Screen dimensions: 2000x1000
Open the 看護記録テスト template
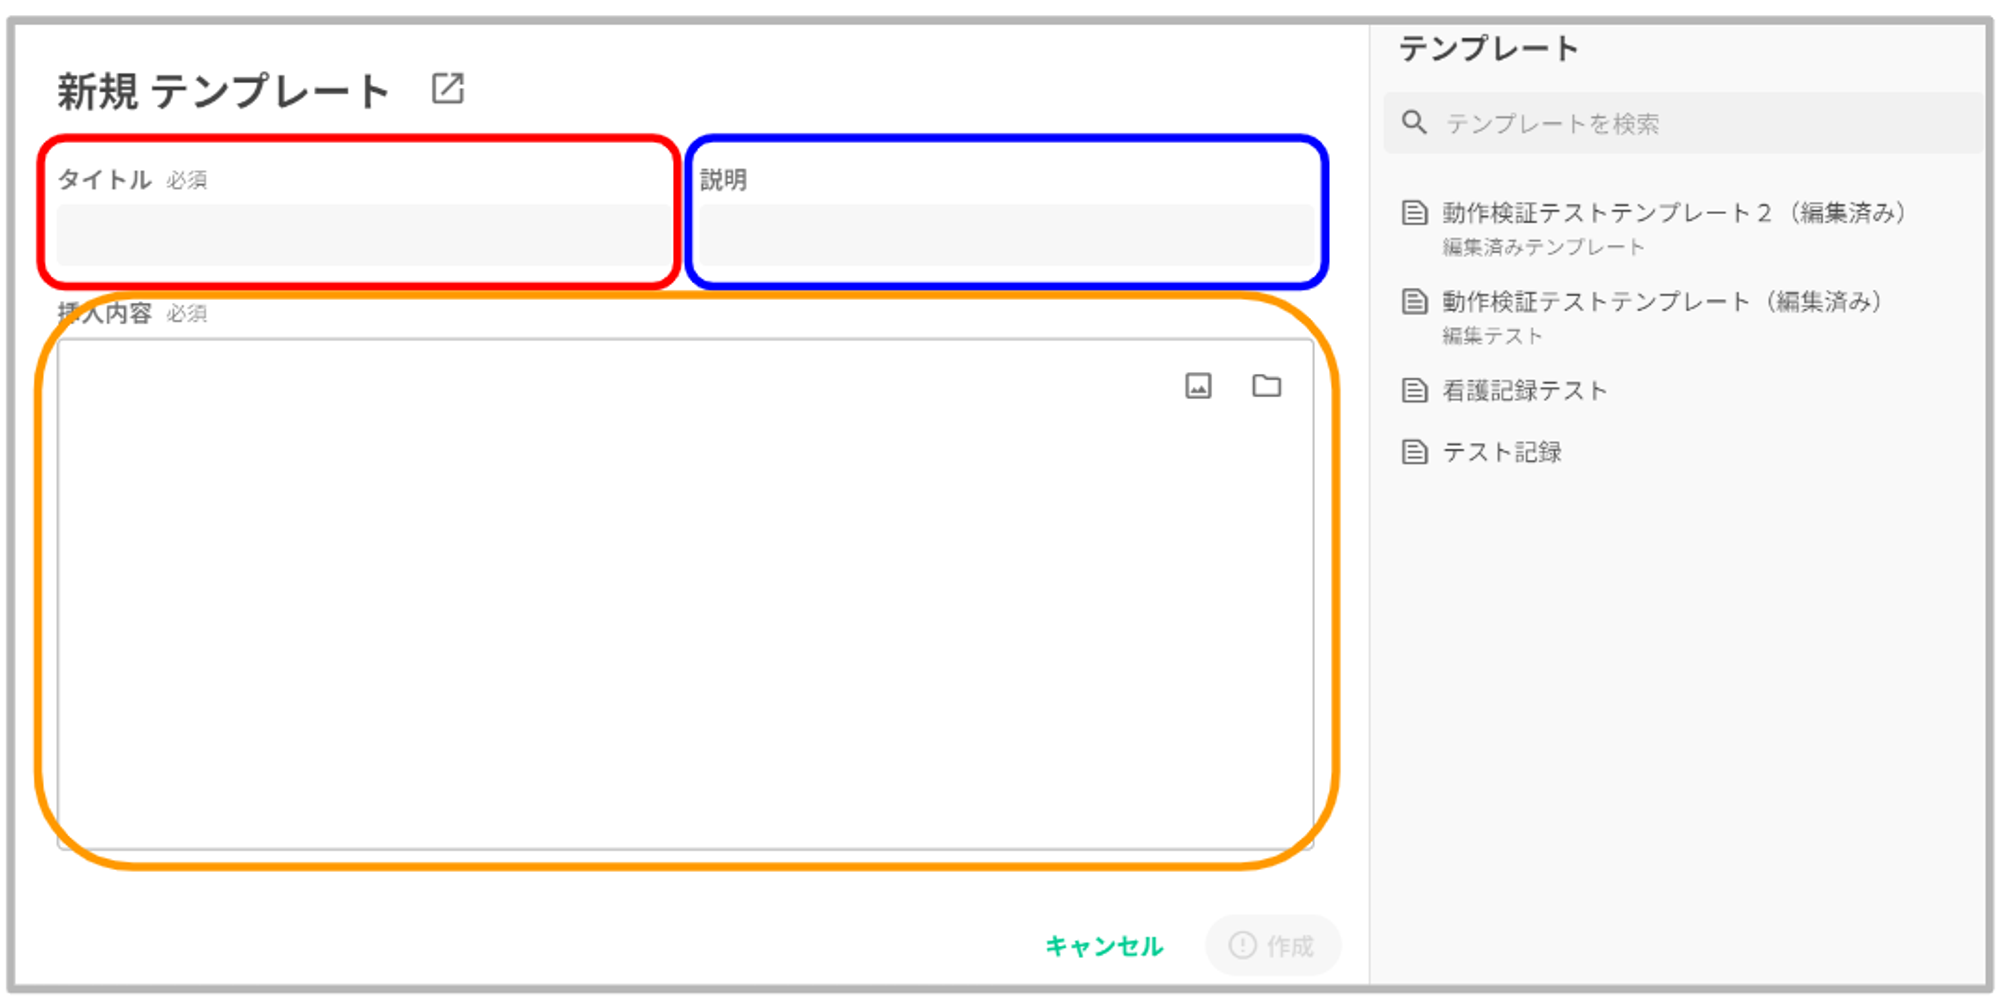click(1524, 390)
